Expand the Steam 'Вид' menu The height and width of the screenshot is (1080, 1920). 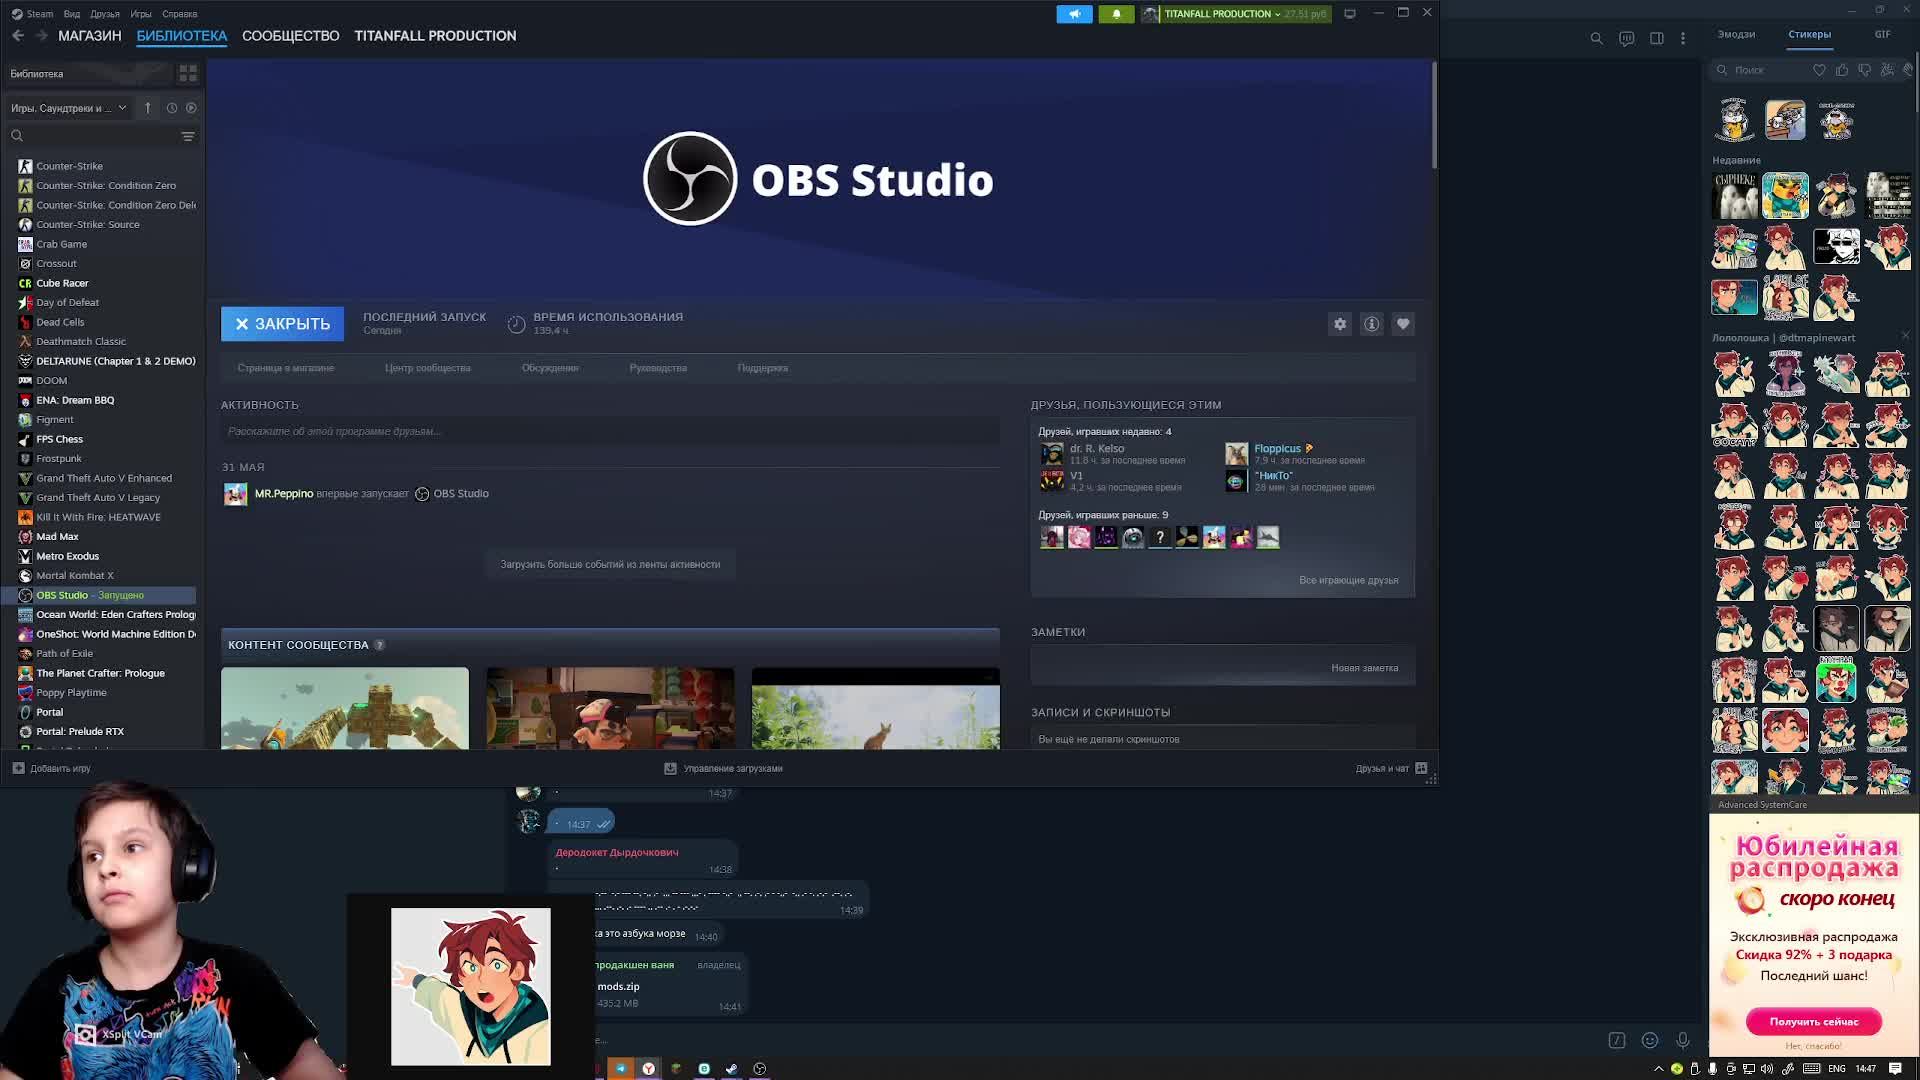72,14
